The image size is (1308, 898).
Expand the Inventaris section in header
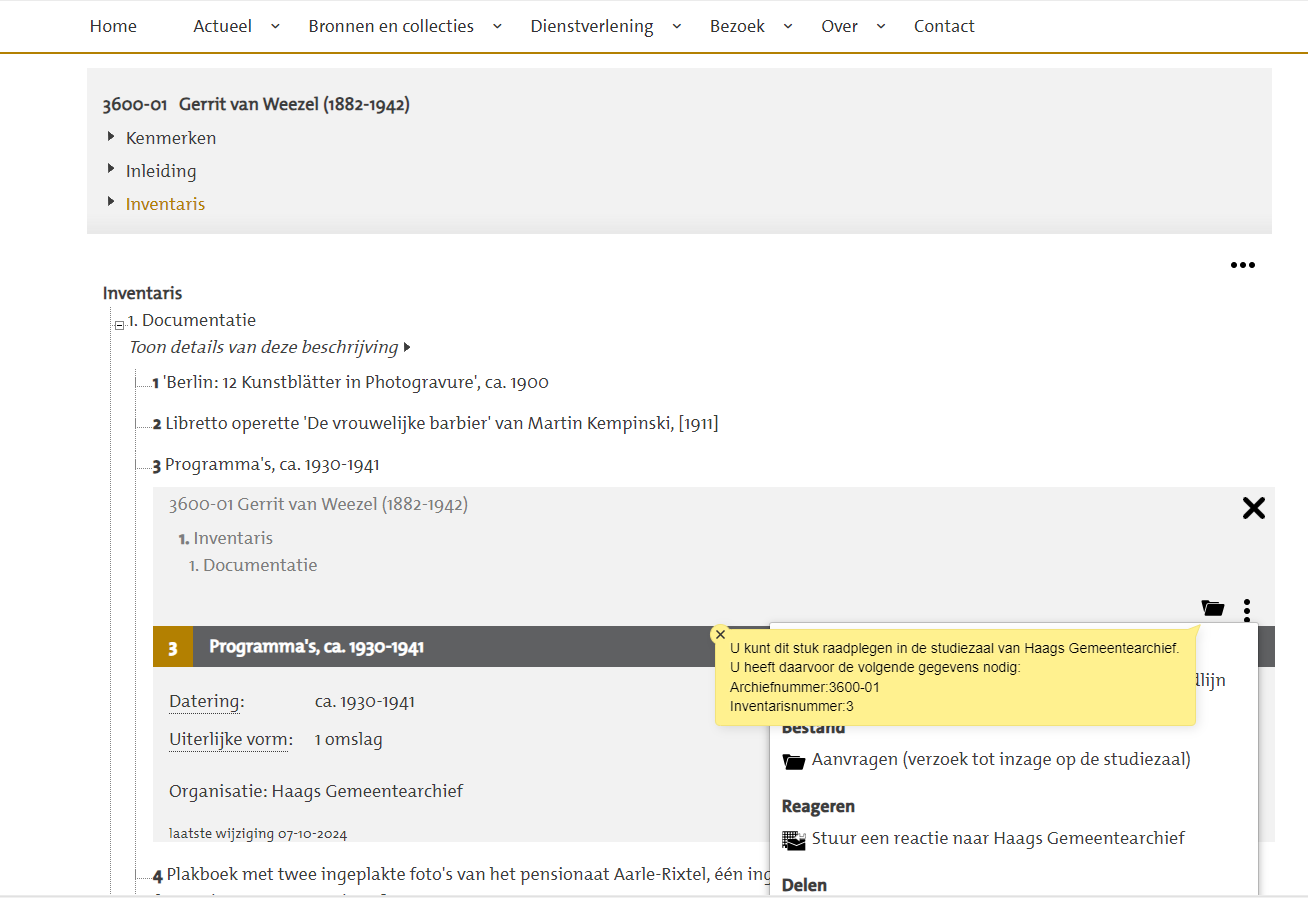pyautogui.click(x=165, y=204)
